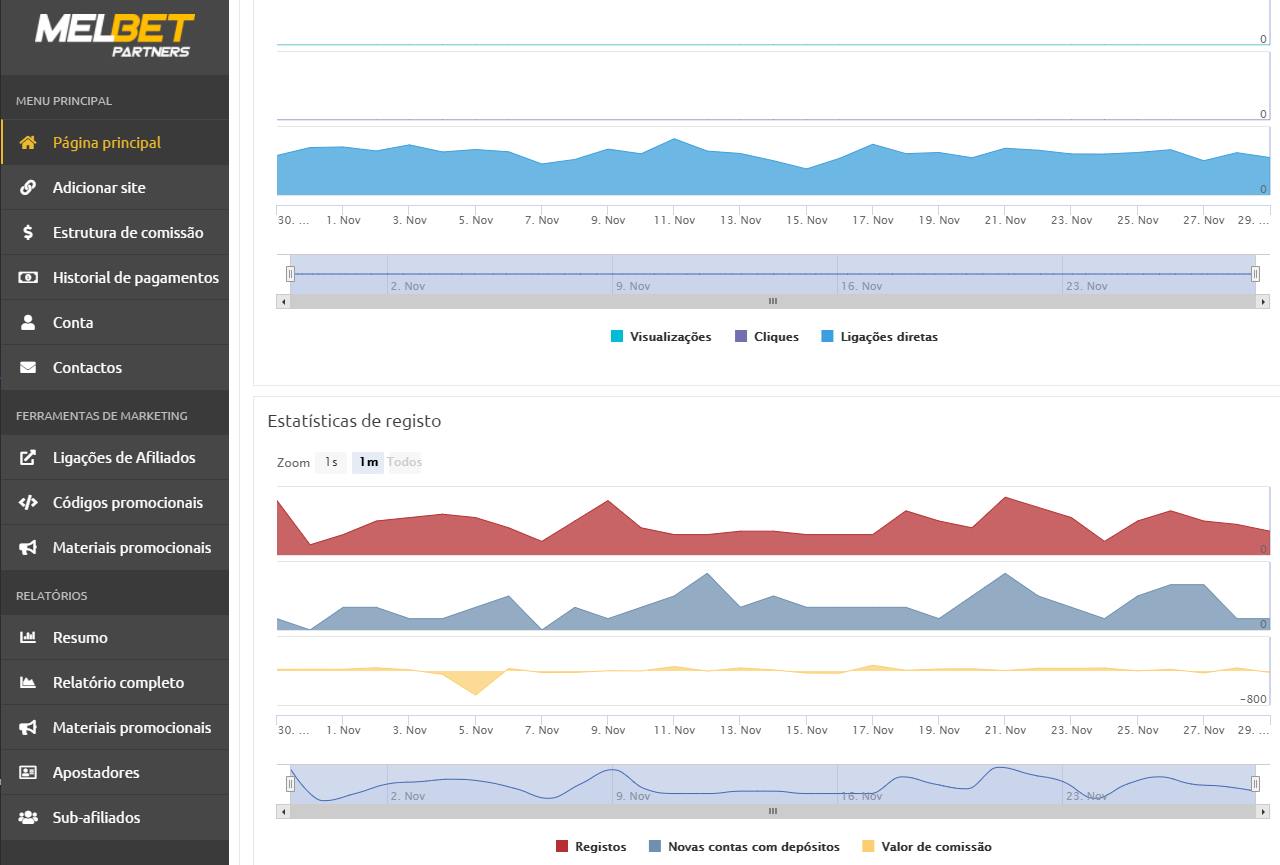
Task: Hide the Registos series in the legend
Action: 591,846
